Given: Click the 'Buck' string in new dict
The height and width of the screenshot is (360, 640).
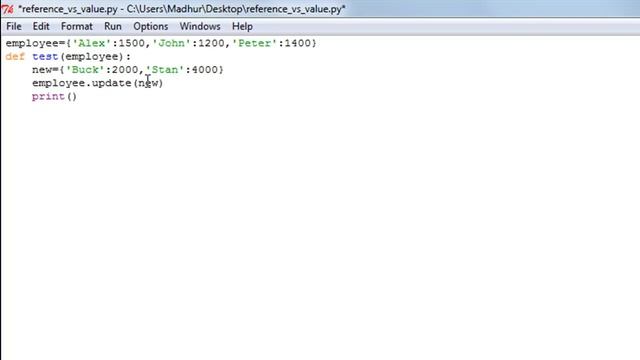Looking at the screenshot, I should (85, 69).
